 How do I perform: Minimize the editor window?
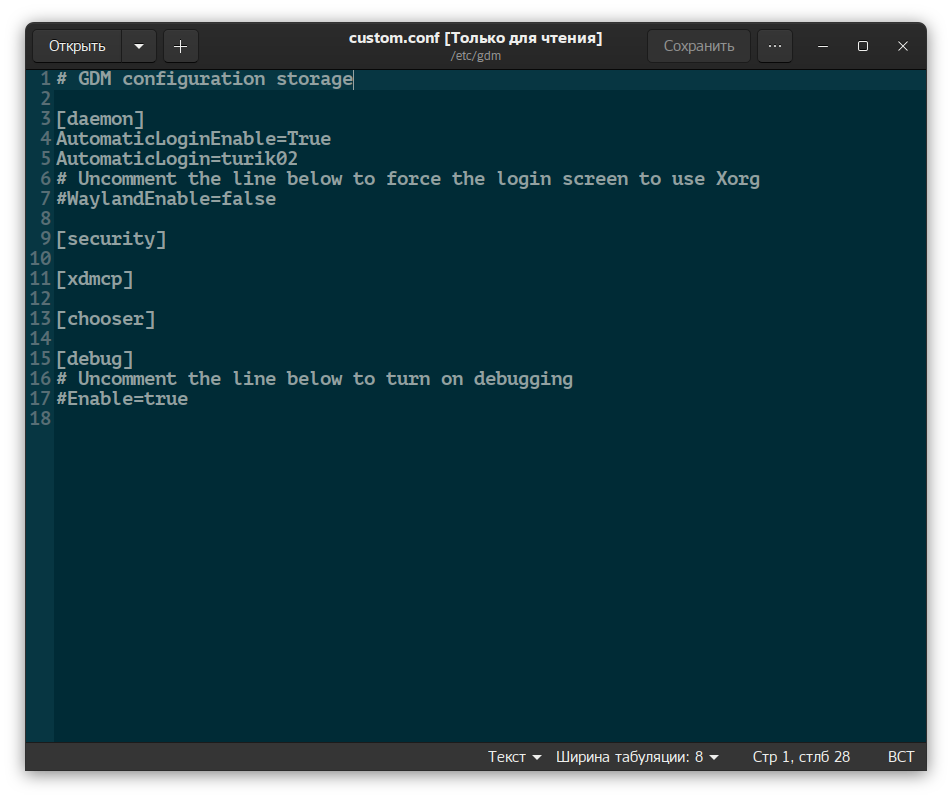(x=822, y=46)
